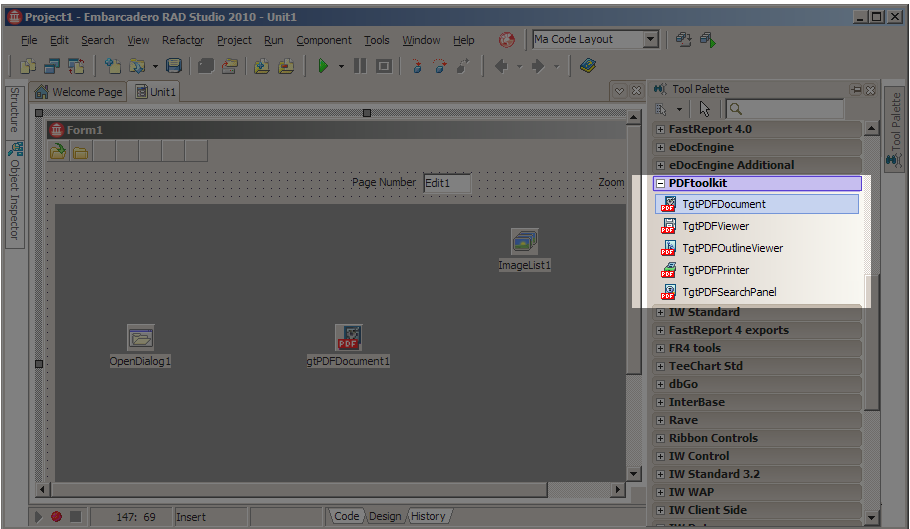Viewport: 910px width, 529px height.
Task: Expand the Rave category
Action: [x=660, y=421]
